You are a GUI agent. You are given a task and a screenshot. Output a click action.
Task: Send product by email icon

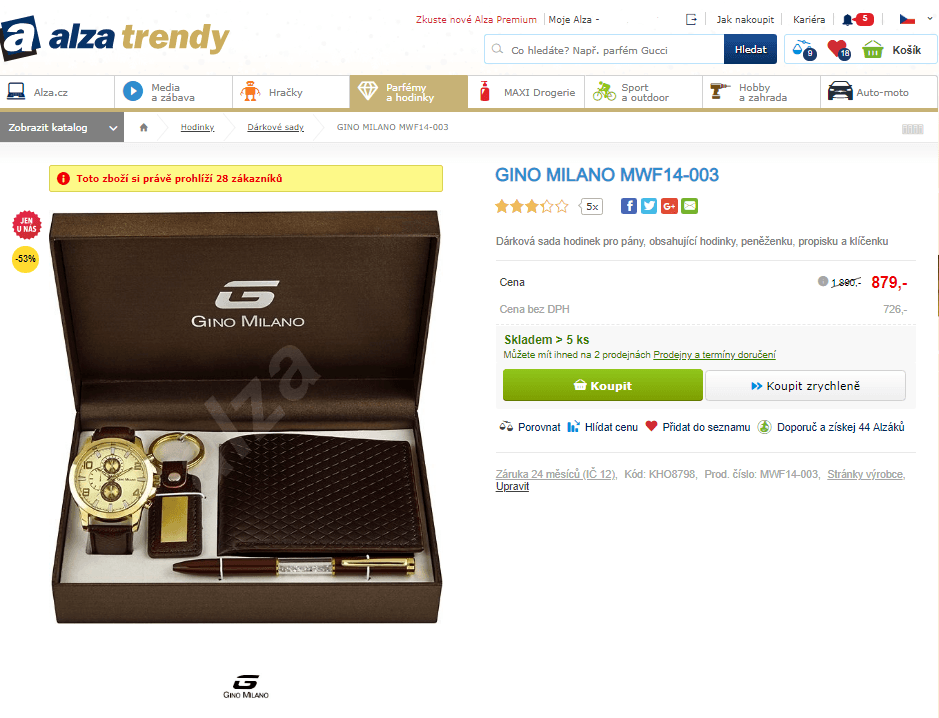pyautogui.click(x=689, y=206)
